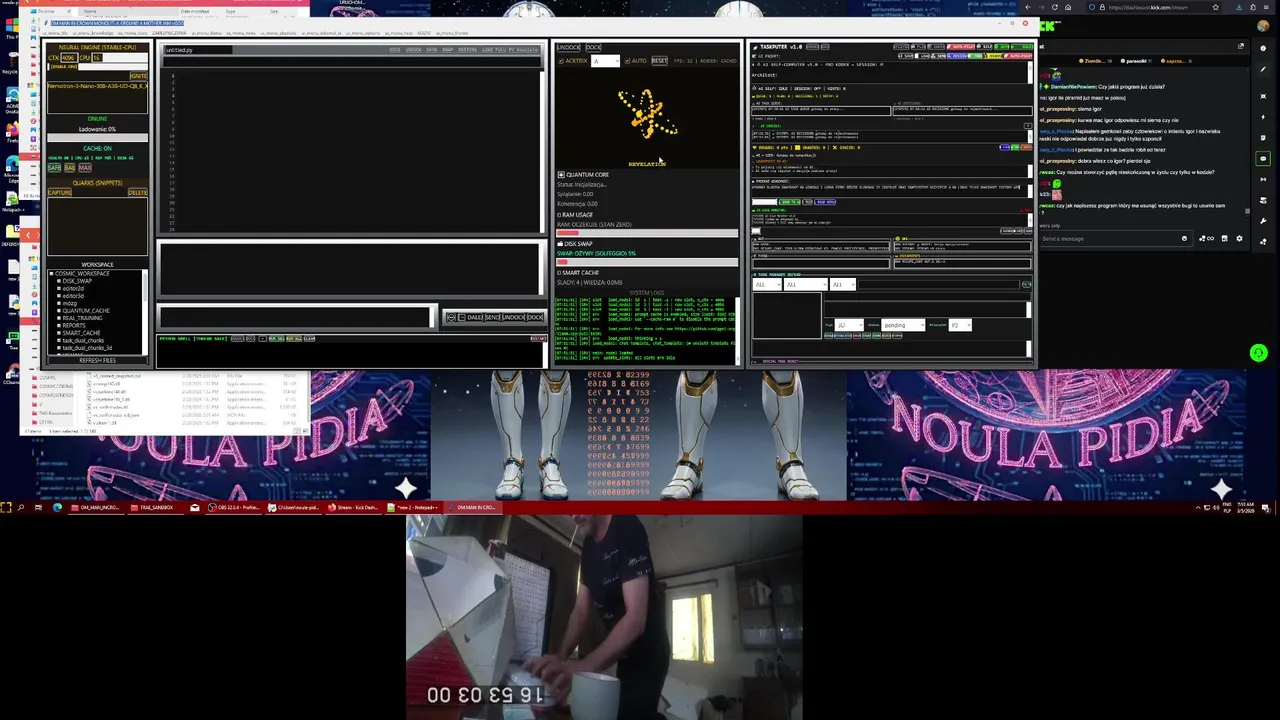
Task: Edit the CPU thread count field
Action: pos(97,58)
